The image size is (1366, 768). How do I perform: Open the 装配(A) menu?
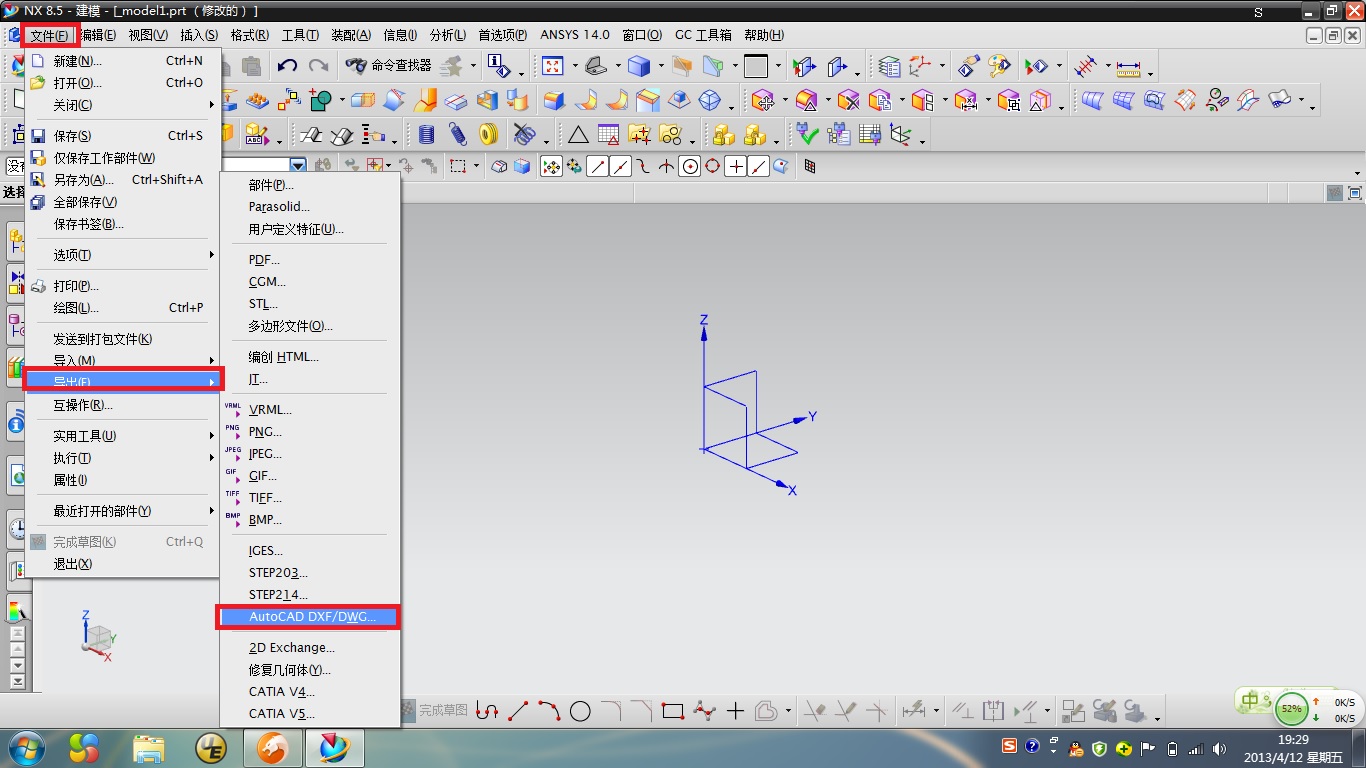pyautogui.click(x=351, y=35)
